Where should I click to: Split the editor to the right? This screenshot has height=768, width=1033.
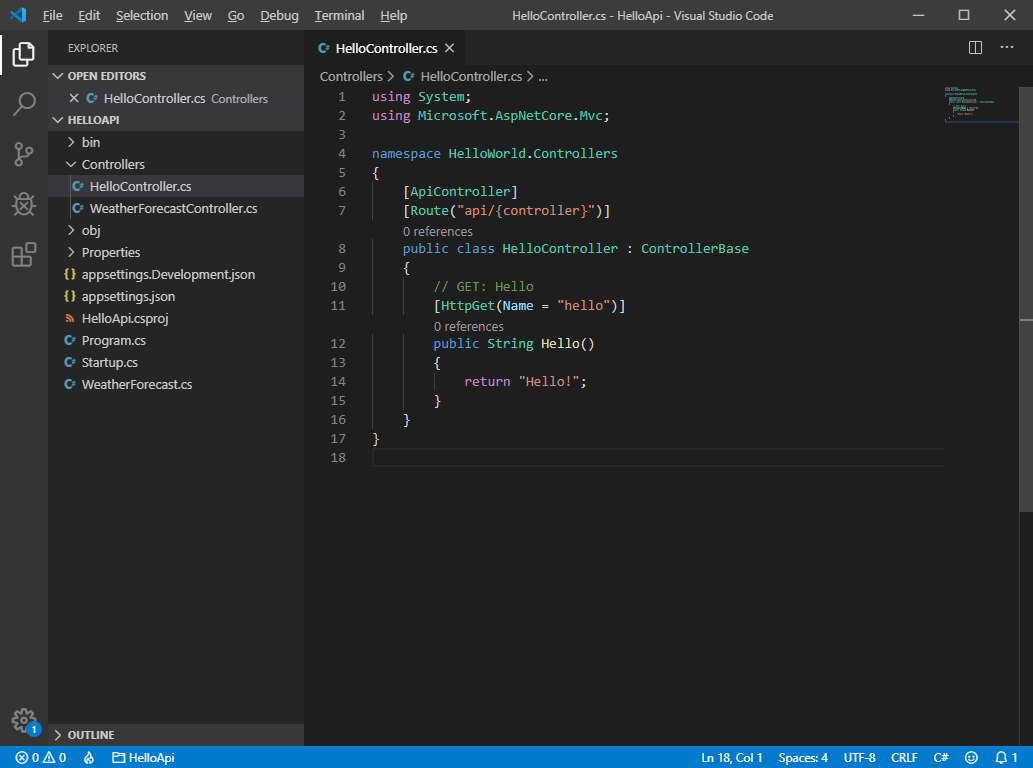[x=976, y=48]
